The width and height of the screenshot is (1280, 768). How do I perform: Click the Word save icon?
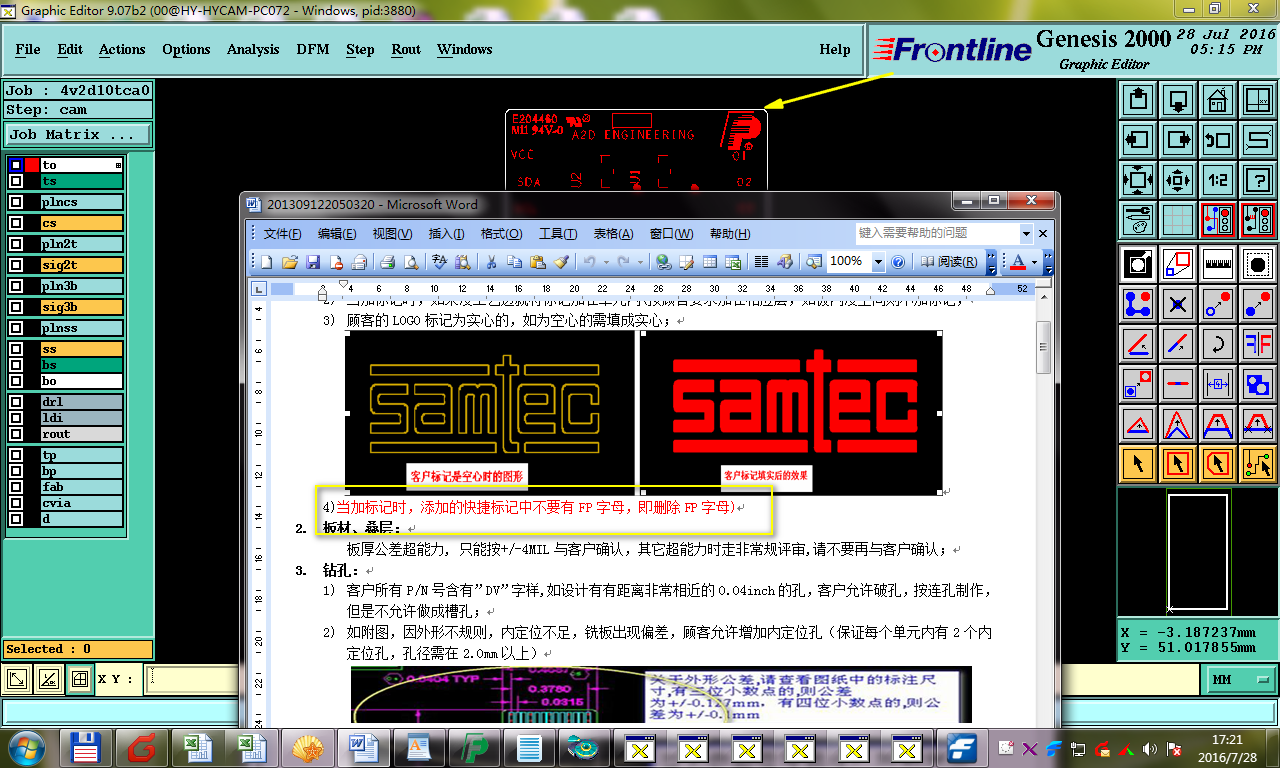tap(313, 262)
